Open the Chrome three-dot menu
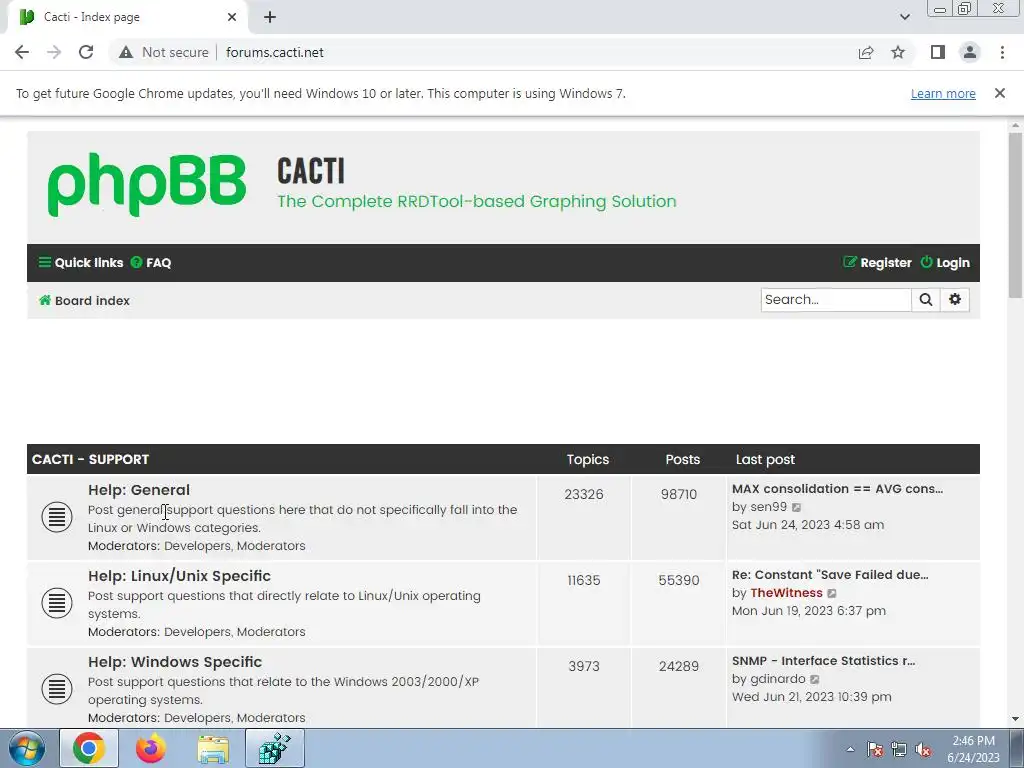Viewport: 1024px width, 768px height. pyautogui.click(x=1002, y=52)
